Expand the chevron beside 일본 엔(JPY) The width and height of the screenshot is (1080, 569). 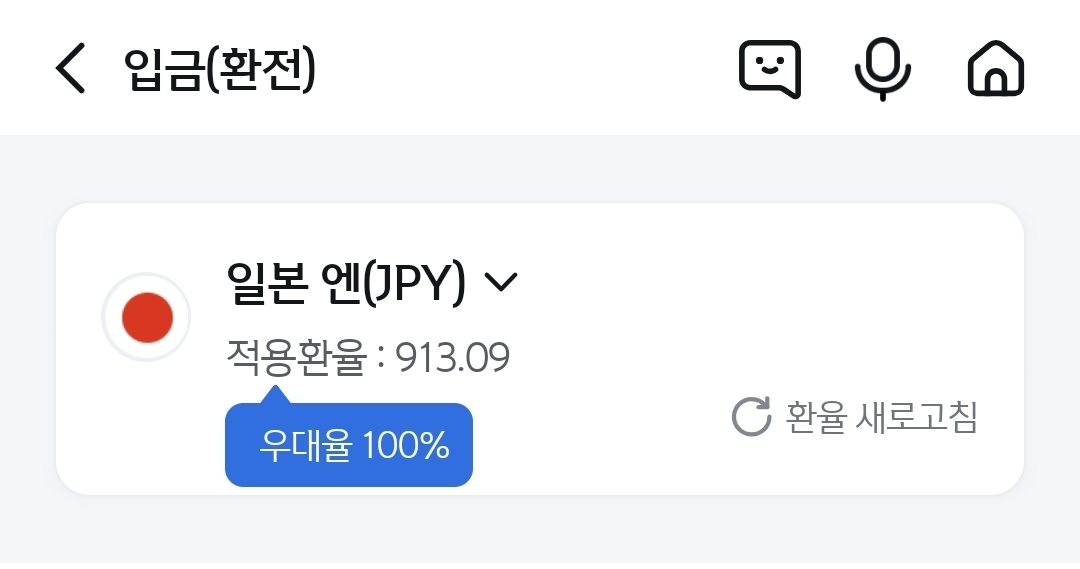pyautogui.click(x=500, y=283)
